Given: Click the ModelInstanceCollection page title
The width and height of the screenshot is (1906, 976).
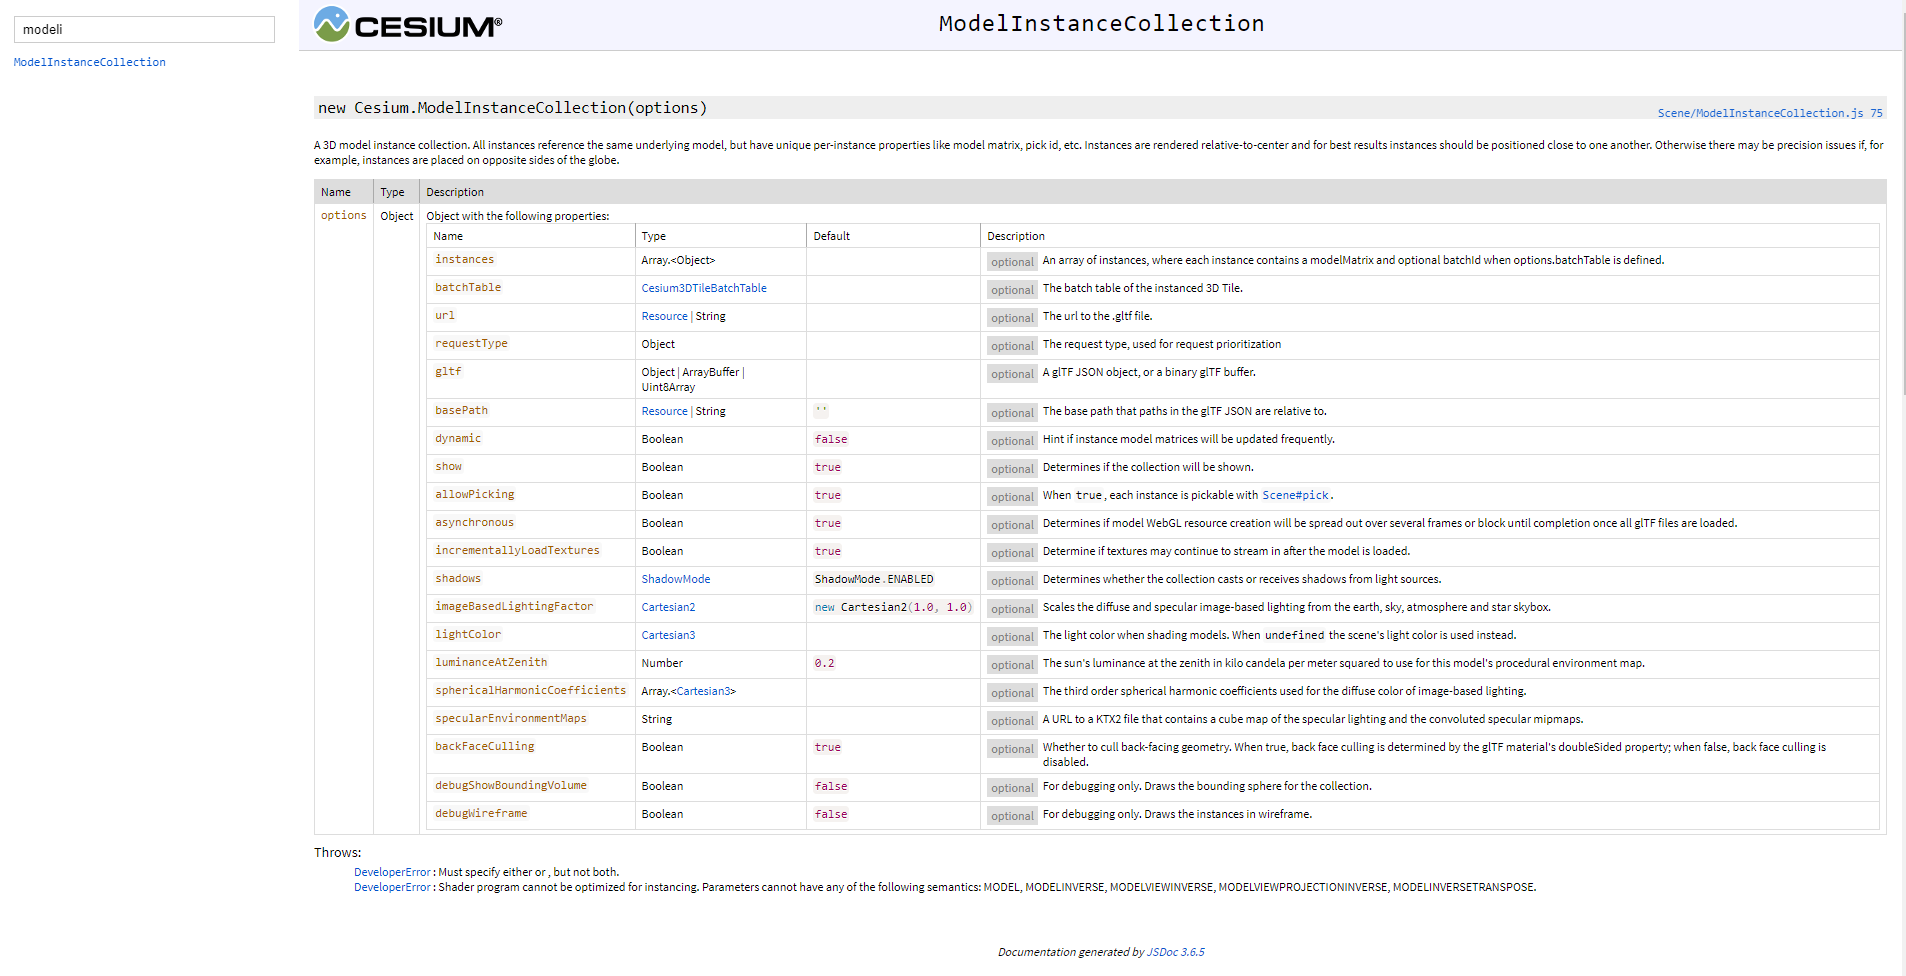Looking at the screenshot, I should (x=1101, y=23).
